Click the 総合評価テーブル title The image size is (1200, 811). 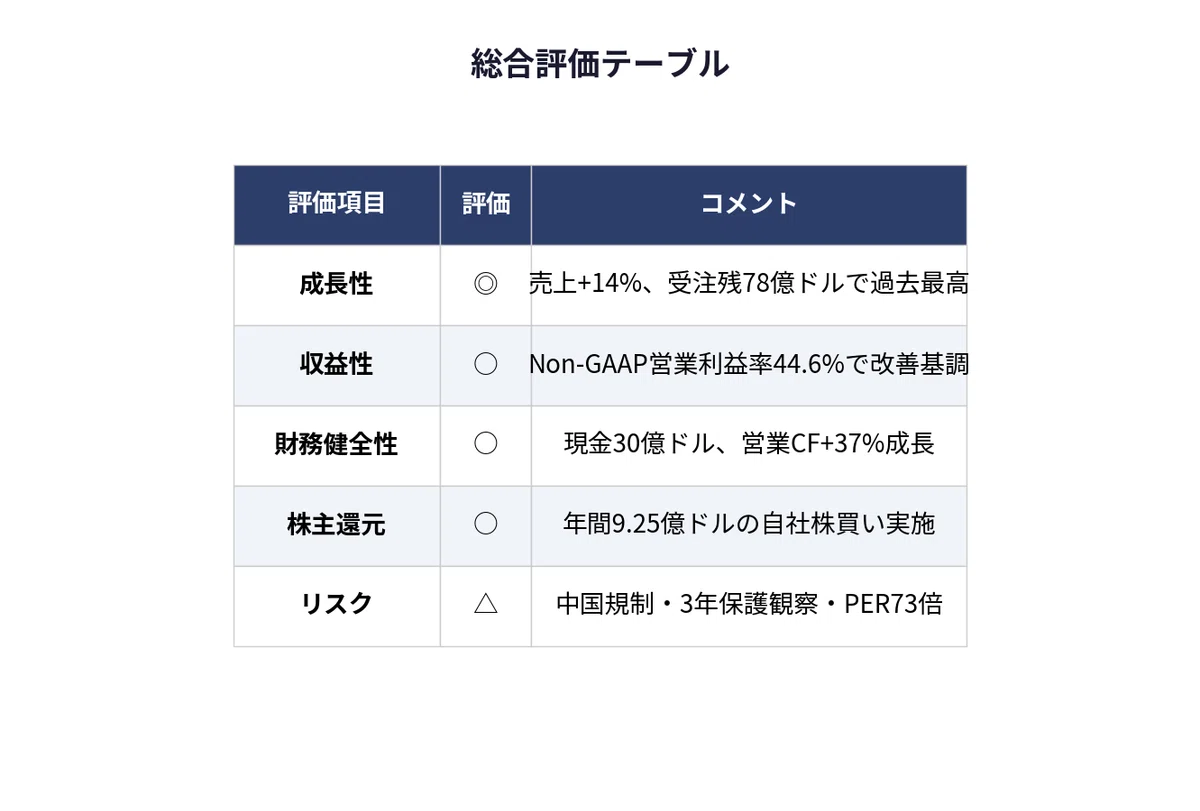(x=600, y=64)
